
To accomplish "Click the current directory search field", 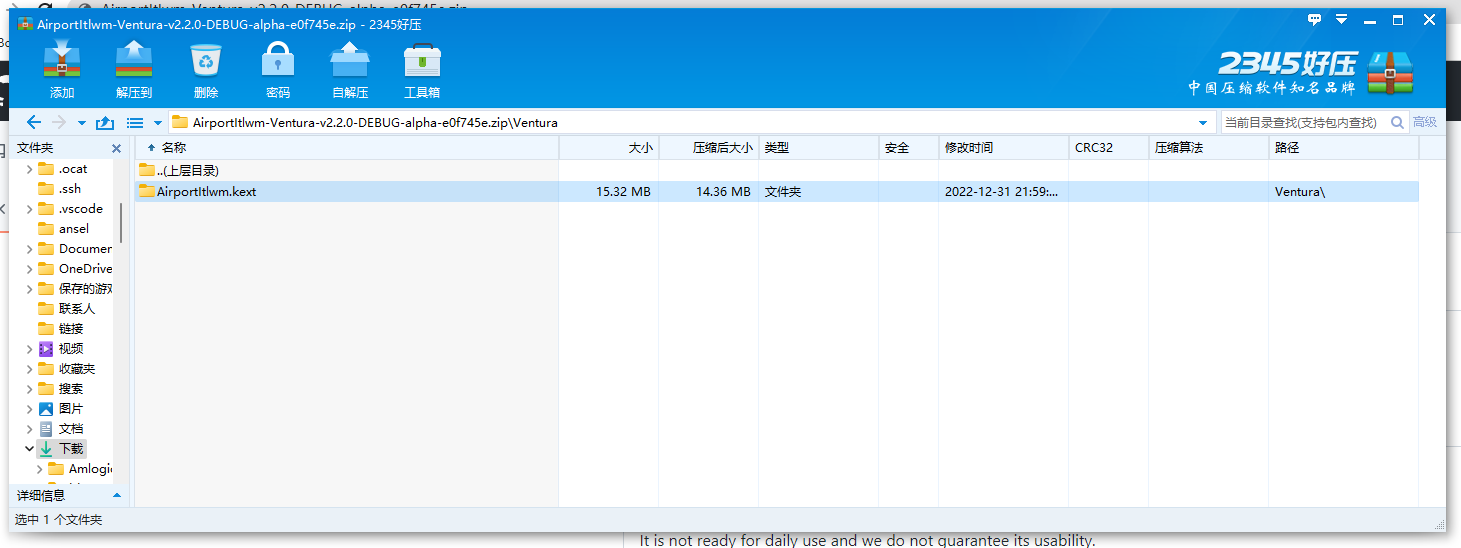I will [x=1300, y=123].
